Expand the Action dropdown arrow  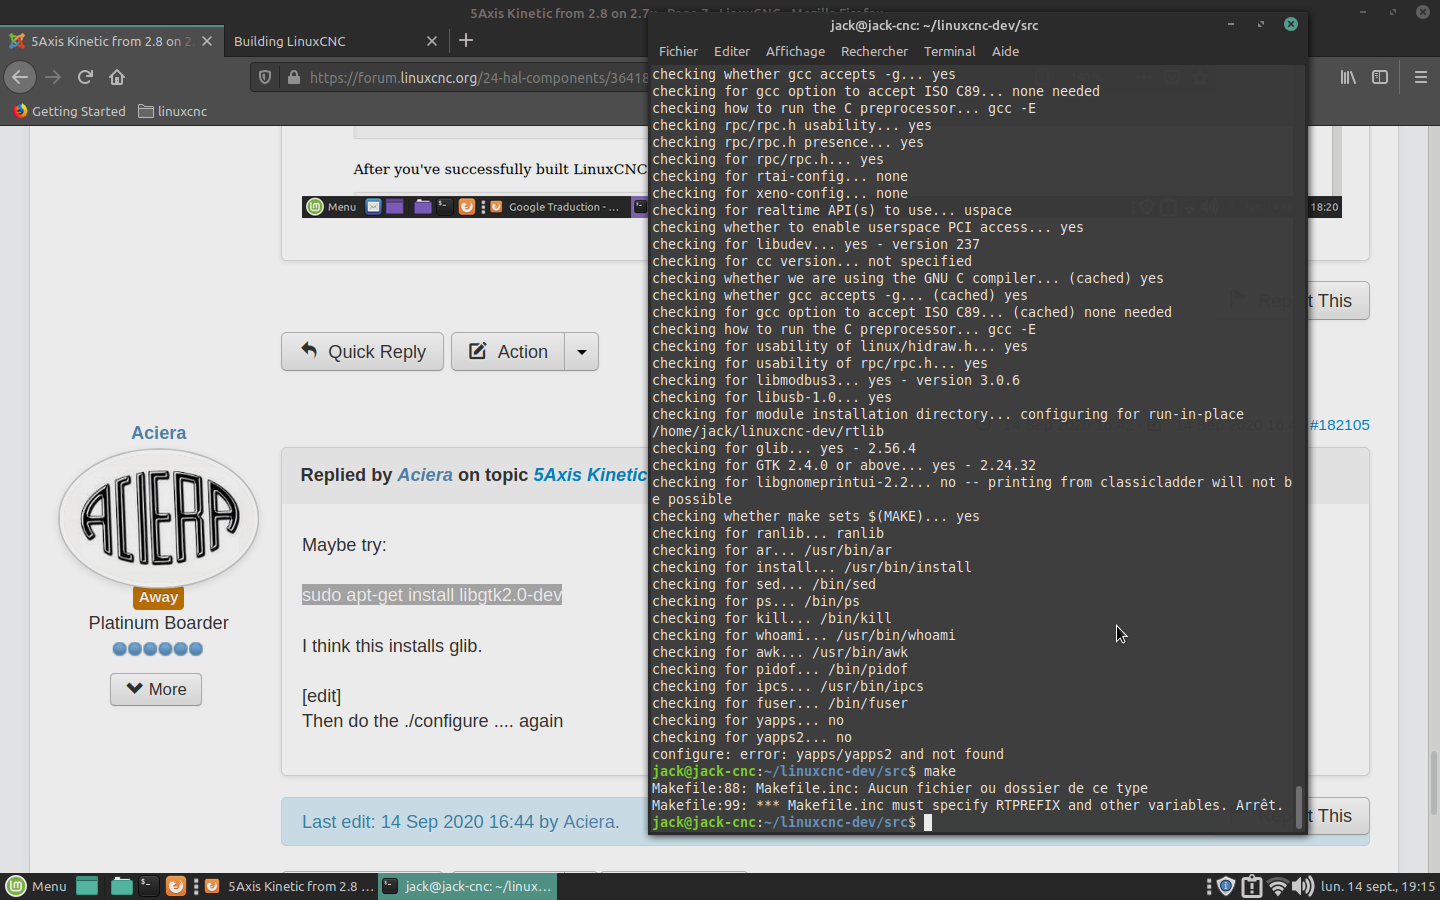pyautogui.click(x=582, y=352)
